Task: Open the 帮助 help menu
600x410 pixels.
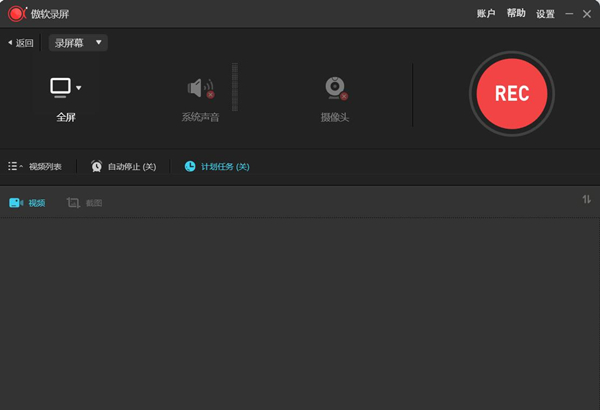Action: coord(516,13)
